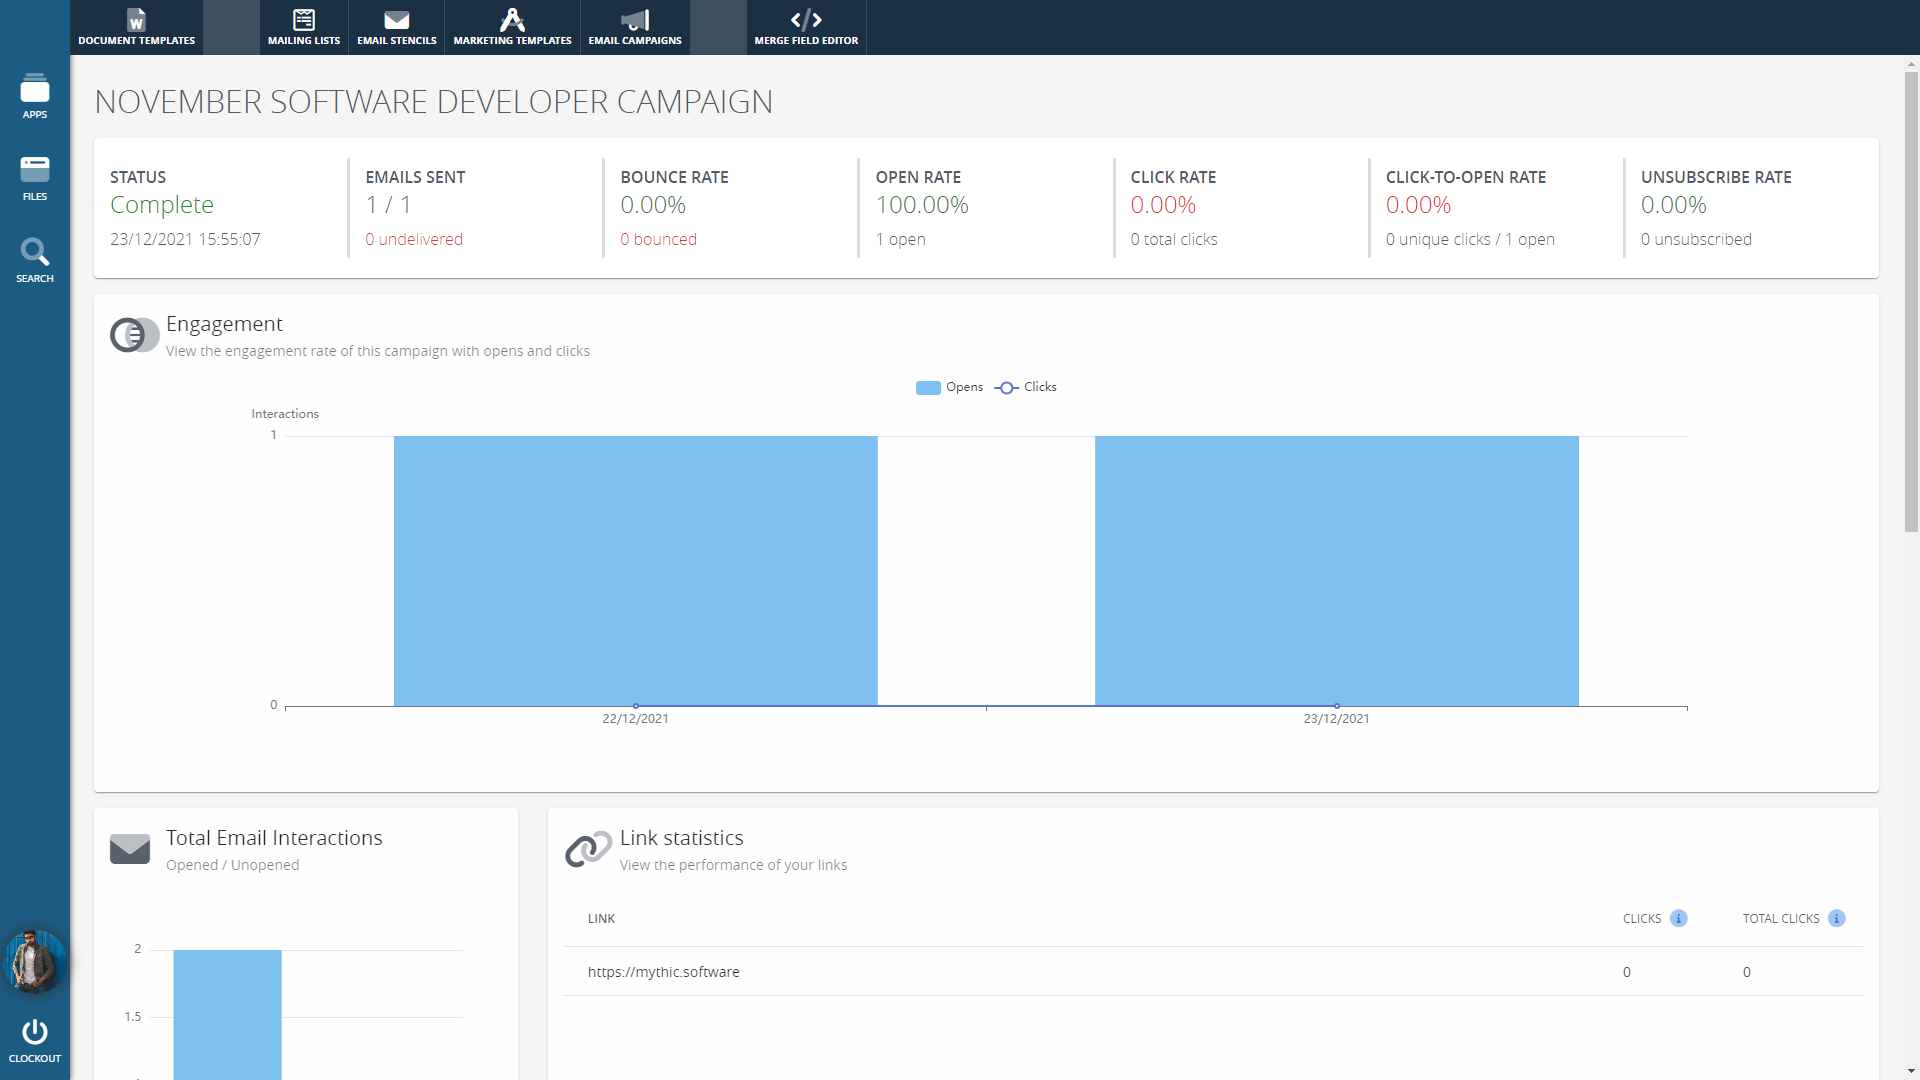Viewport: 1920px width, 1080px height.
Task: Go to the Email Campaigns section
Action: click(x=635, y=27)
